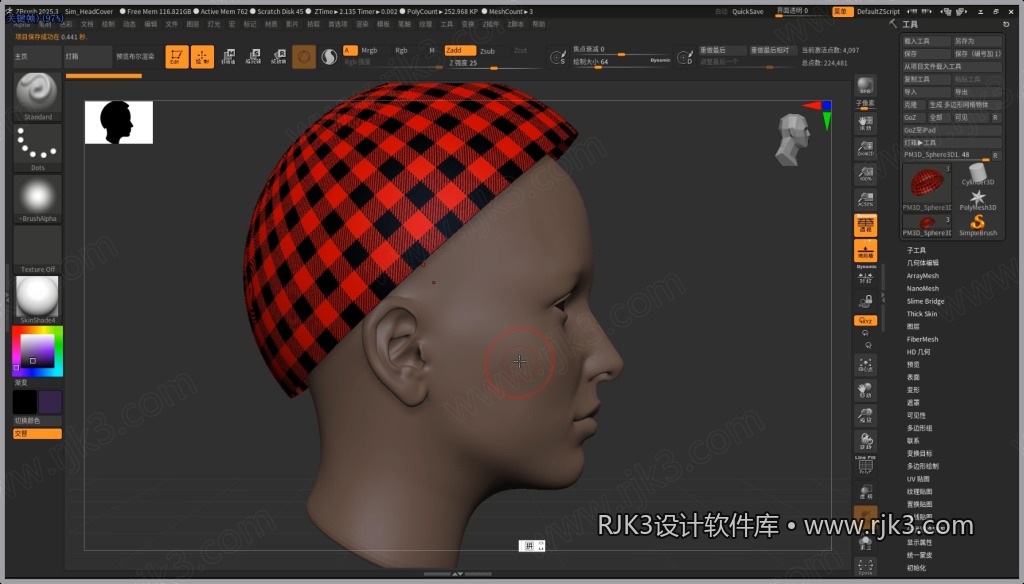Open the BrushAlpha selector
The height and width of the screenshot is (584, 1024).
click(37, 199)
